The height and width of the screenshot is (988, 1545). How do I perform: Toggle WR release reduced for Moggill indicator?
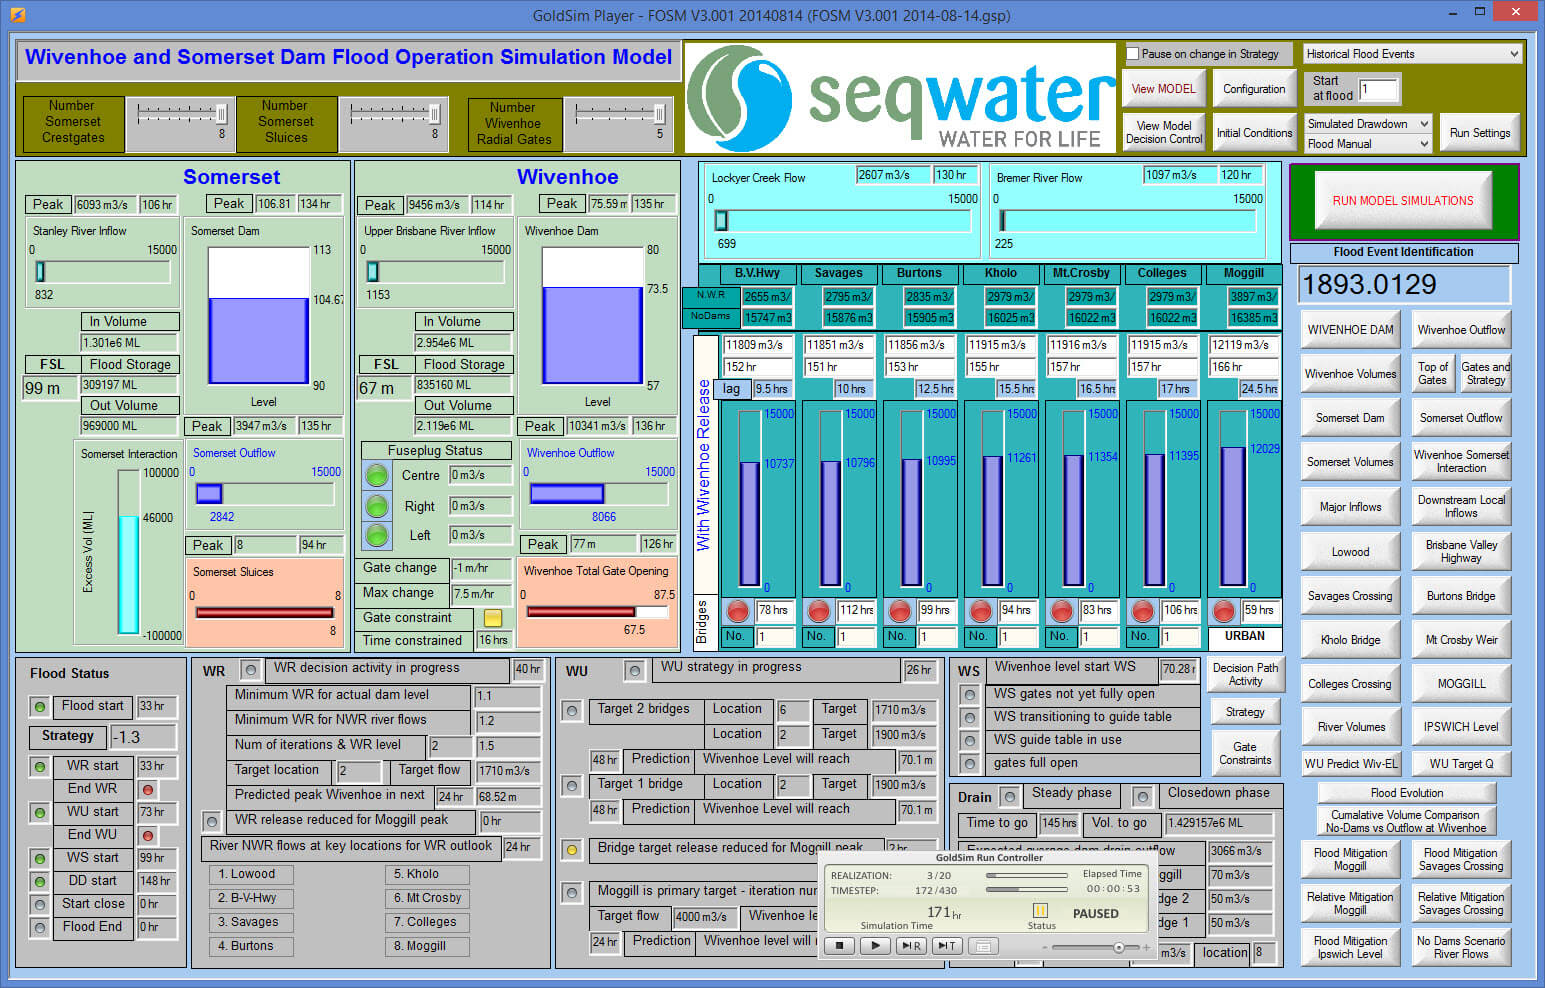click(211, 822)
